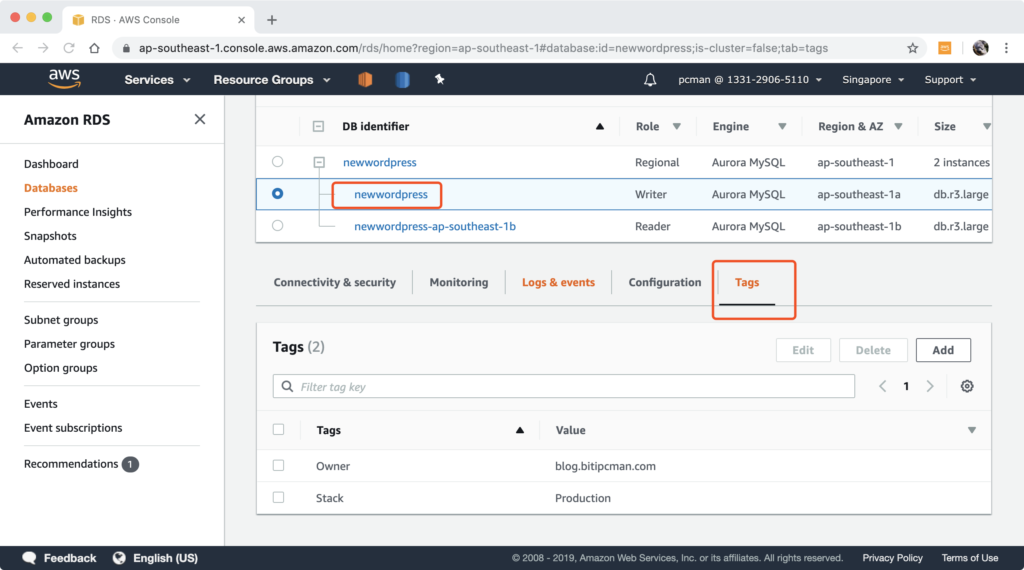Click the pin shortcuts icon
Screen dimensions: 1024x570
440,79
